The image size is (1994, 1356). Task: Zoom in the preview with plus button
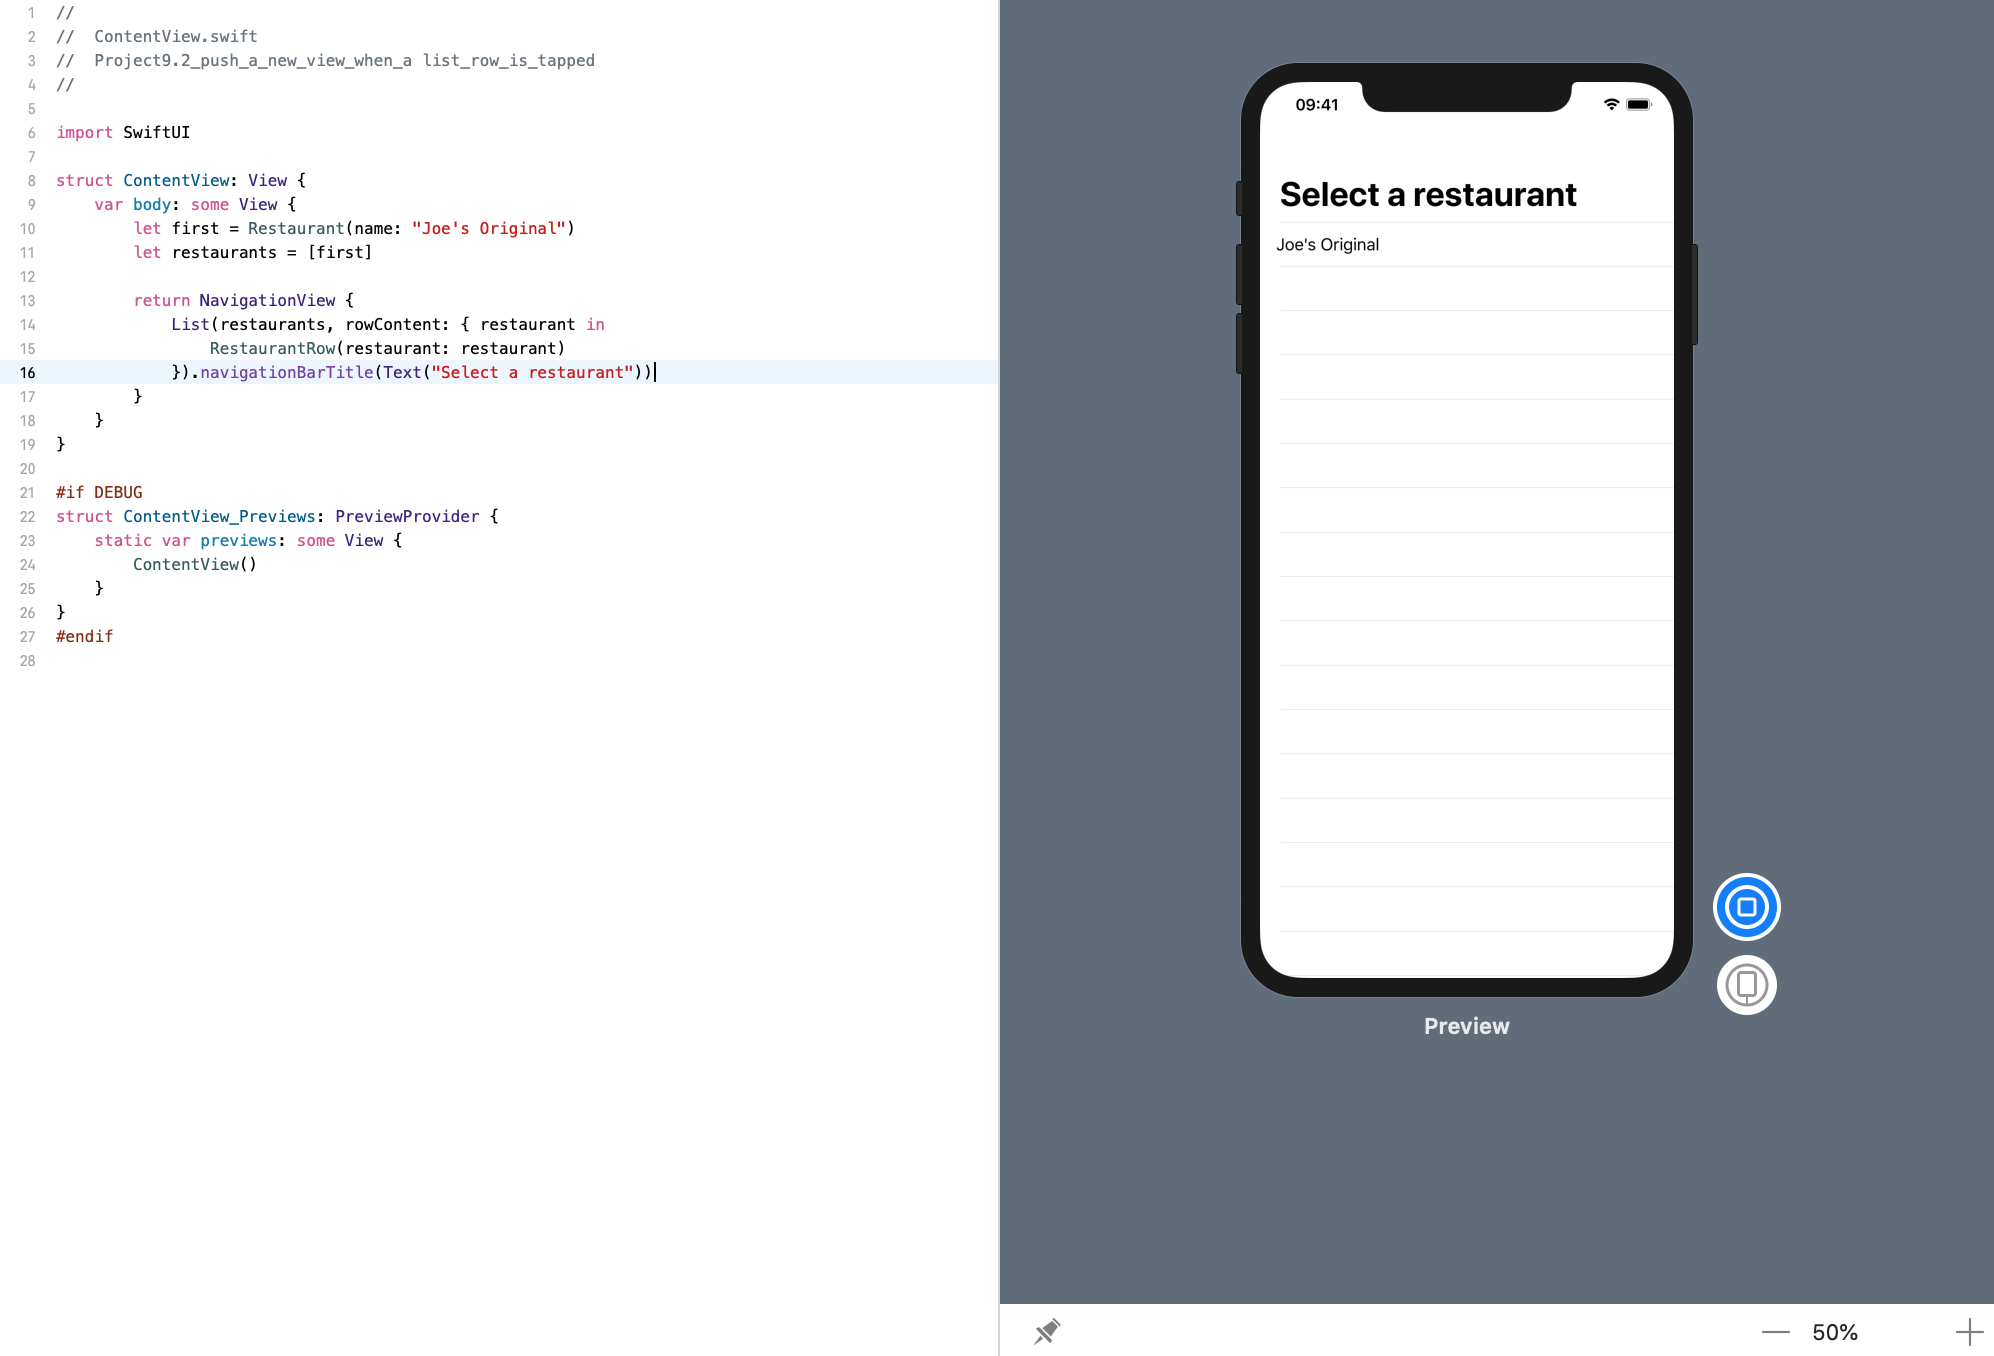point(1968,1332)
